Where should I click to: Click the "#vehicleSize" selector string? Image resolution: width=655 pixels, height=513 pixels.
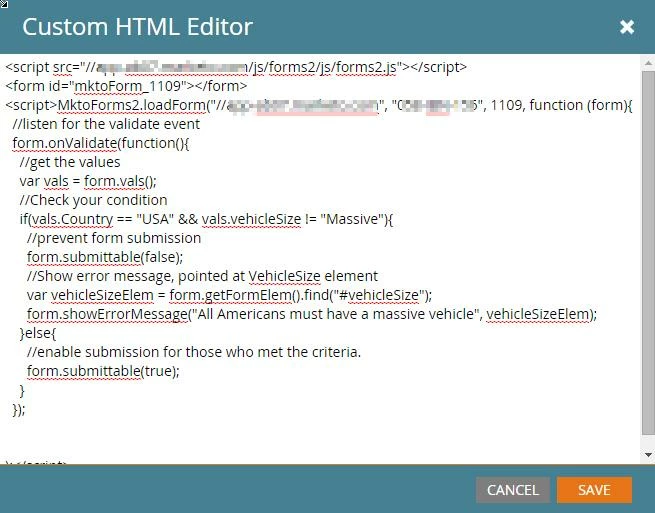[x=379, y=295]
